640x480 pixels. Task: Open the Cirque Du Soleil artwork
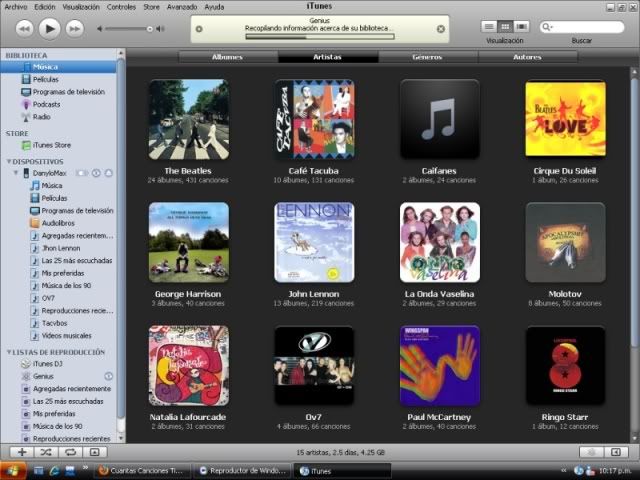click(565, 118)
